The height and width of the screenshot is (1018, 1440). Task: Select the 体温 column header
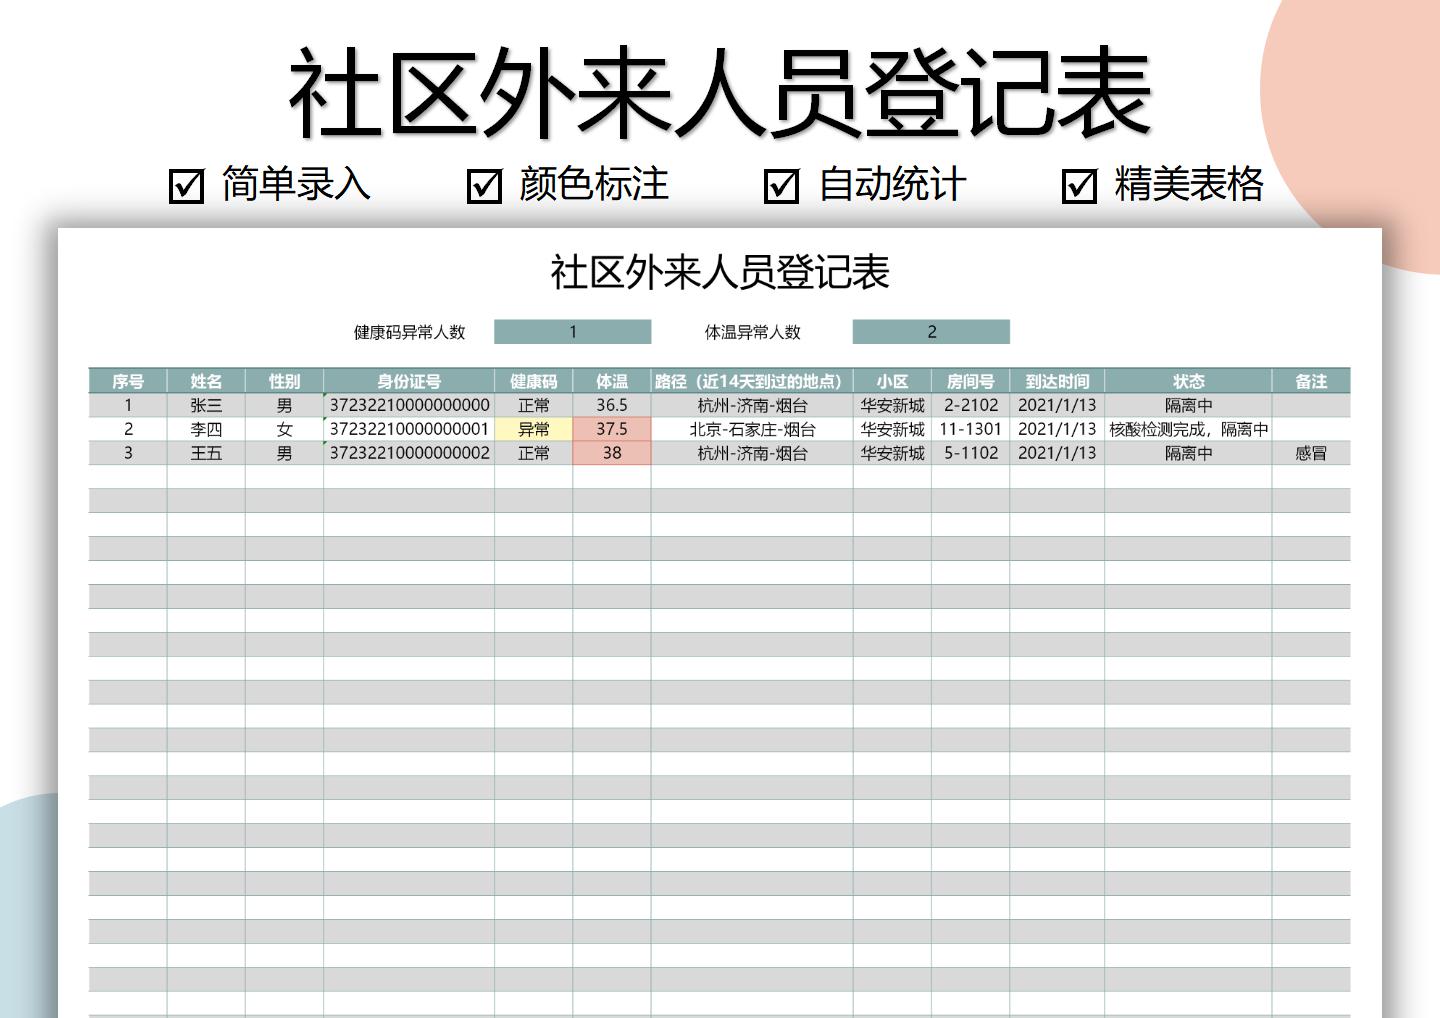point(611,380)
